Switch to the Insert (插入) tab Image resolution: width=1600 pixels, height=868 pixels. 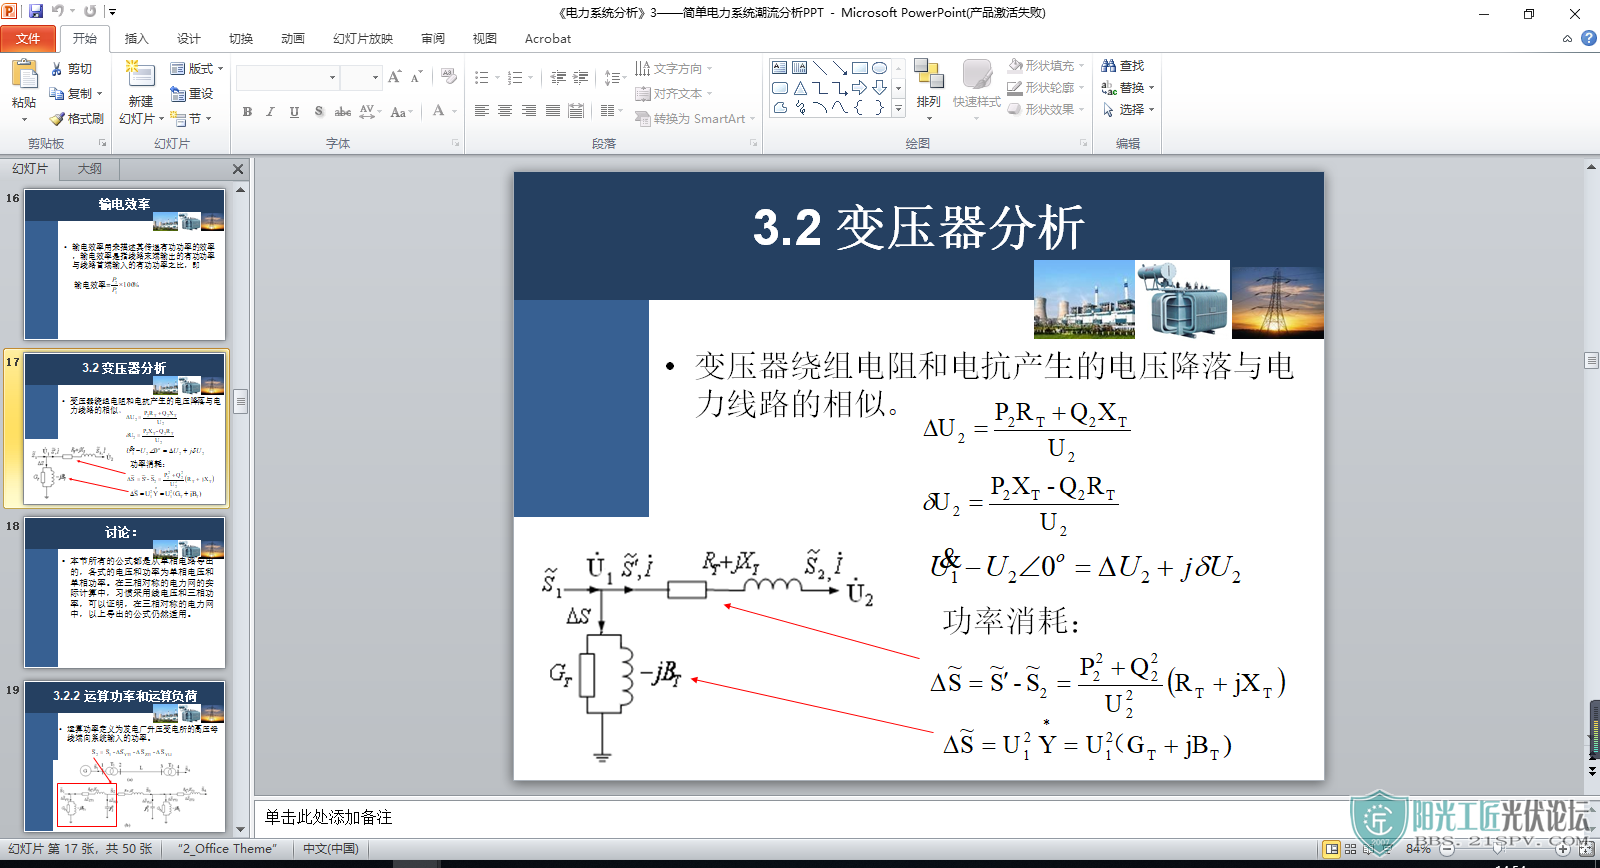pyautogui.click(x=136, y=39)
